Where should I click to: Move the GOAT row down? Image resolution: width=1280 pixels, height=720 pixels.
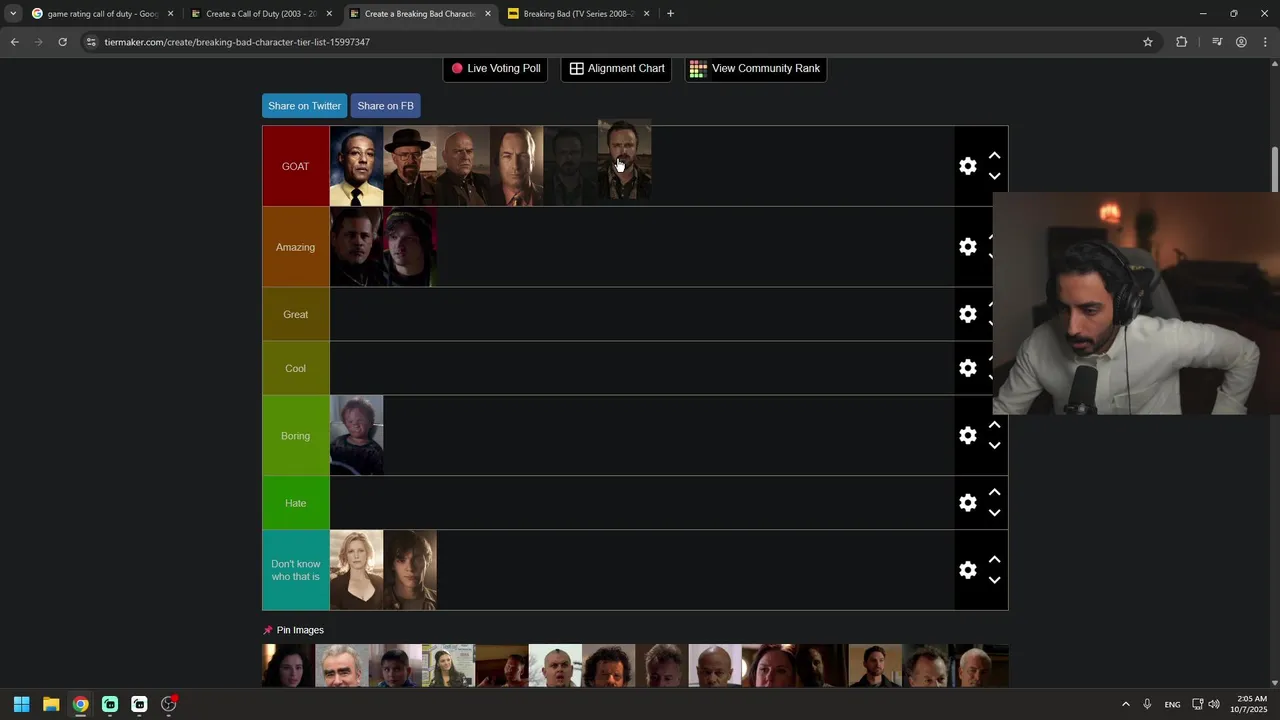tap(994, 176)
